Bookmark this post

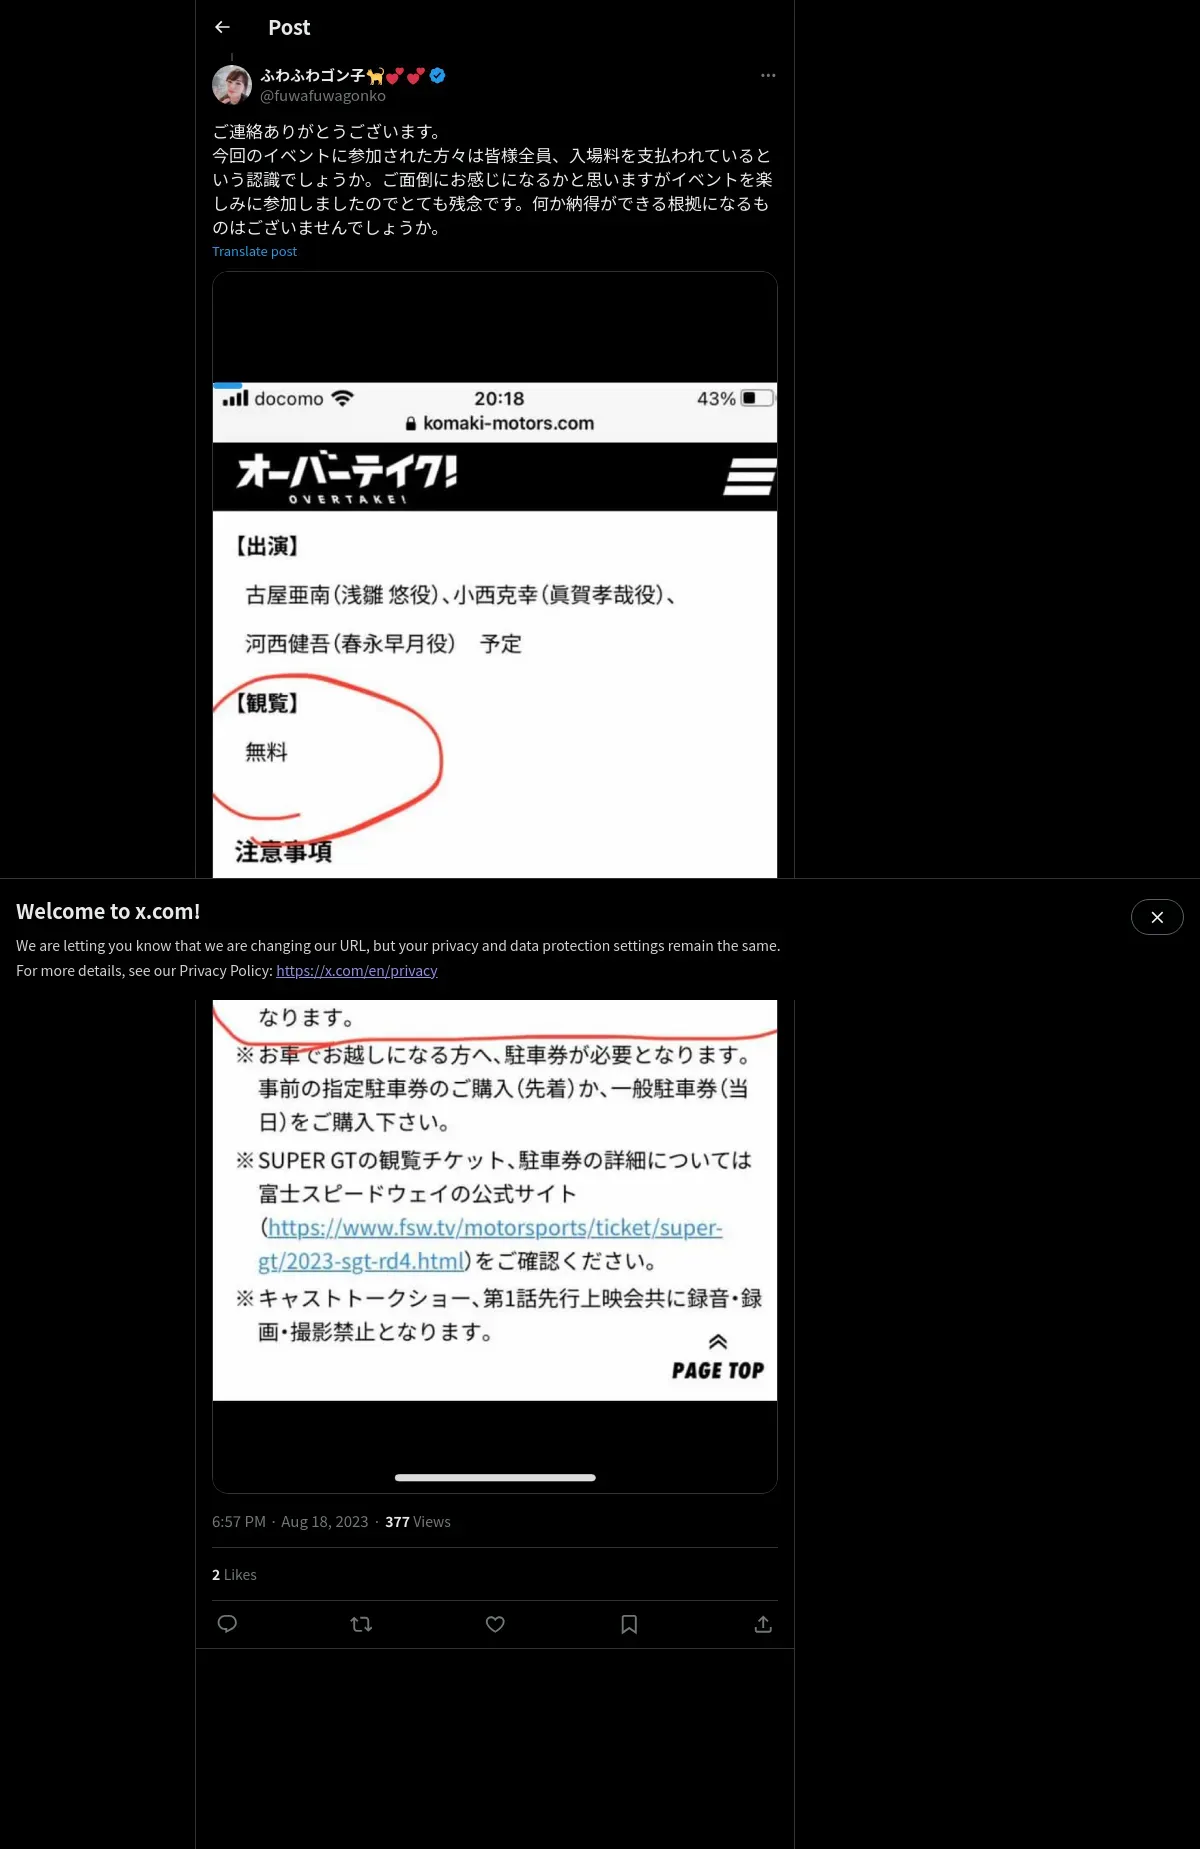629,1624
